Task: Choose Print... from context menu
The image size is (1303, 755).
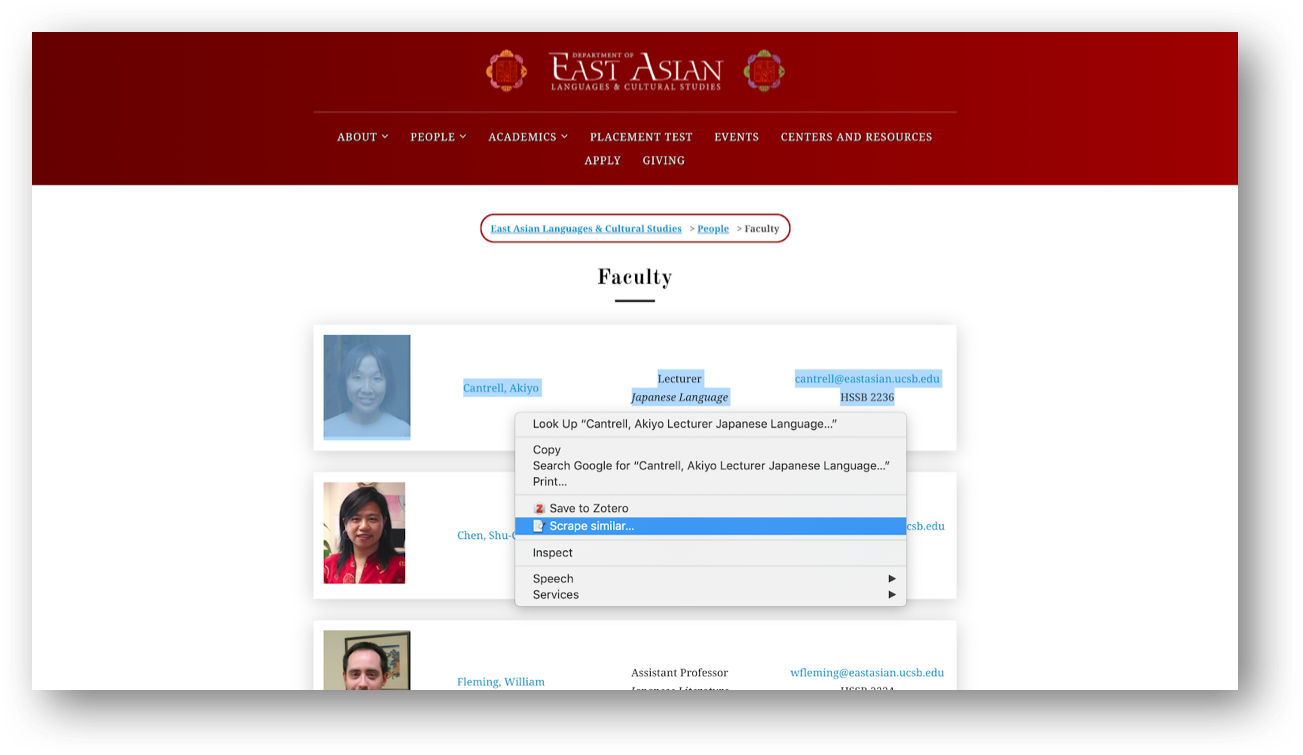Action: click(x=710, y=482)
